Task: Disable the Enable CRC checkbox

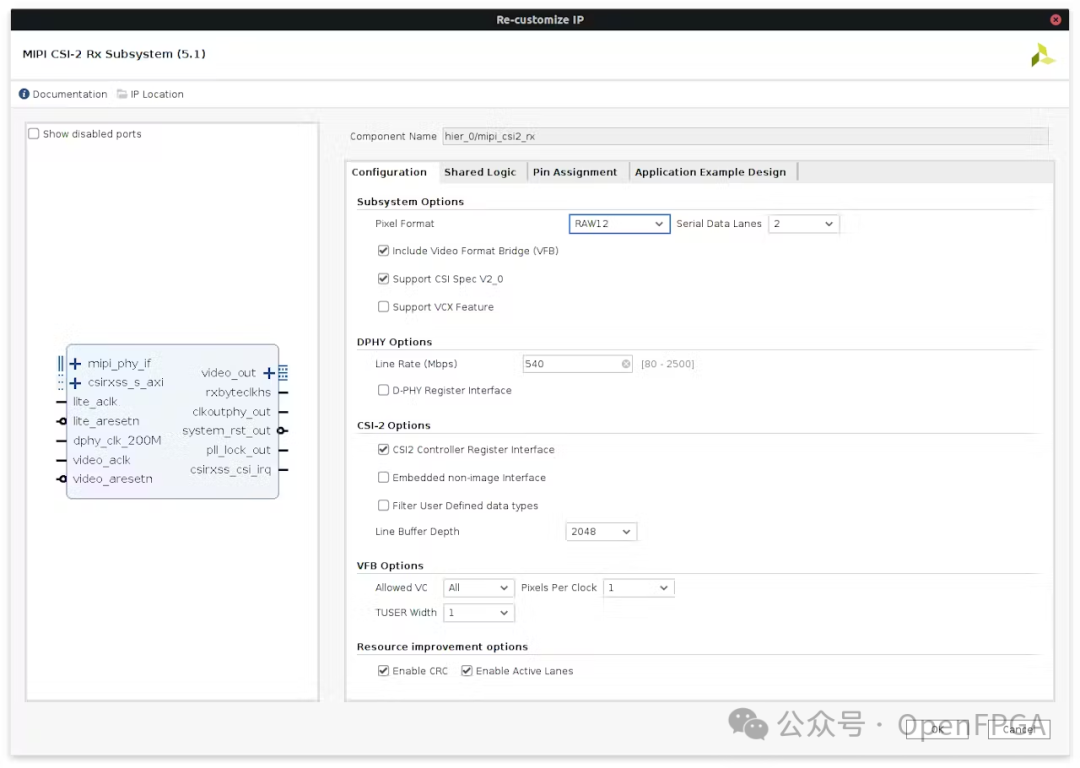Action: click(383, 671)
